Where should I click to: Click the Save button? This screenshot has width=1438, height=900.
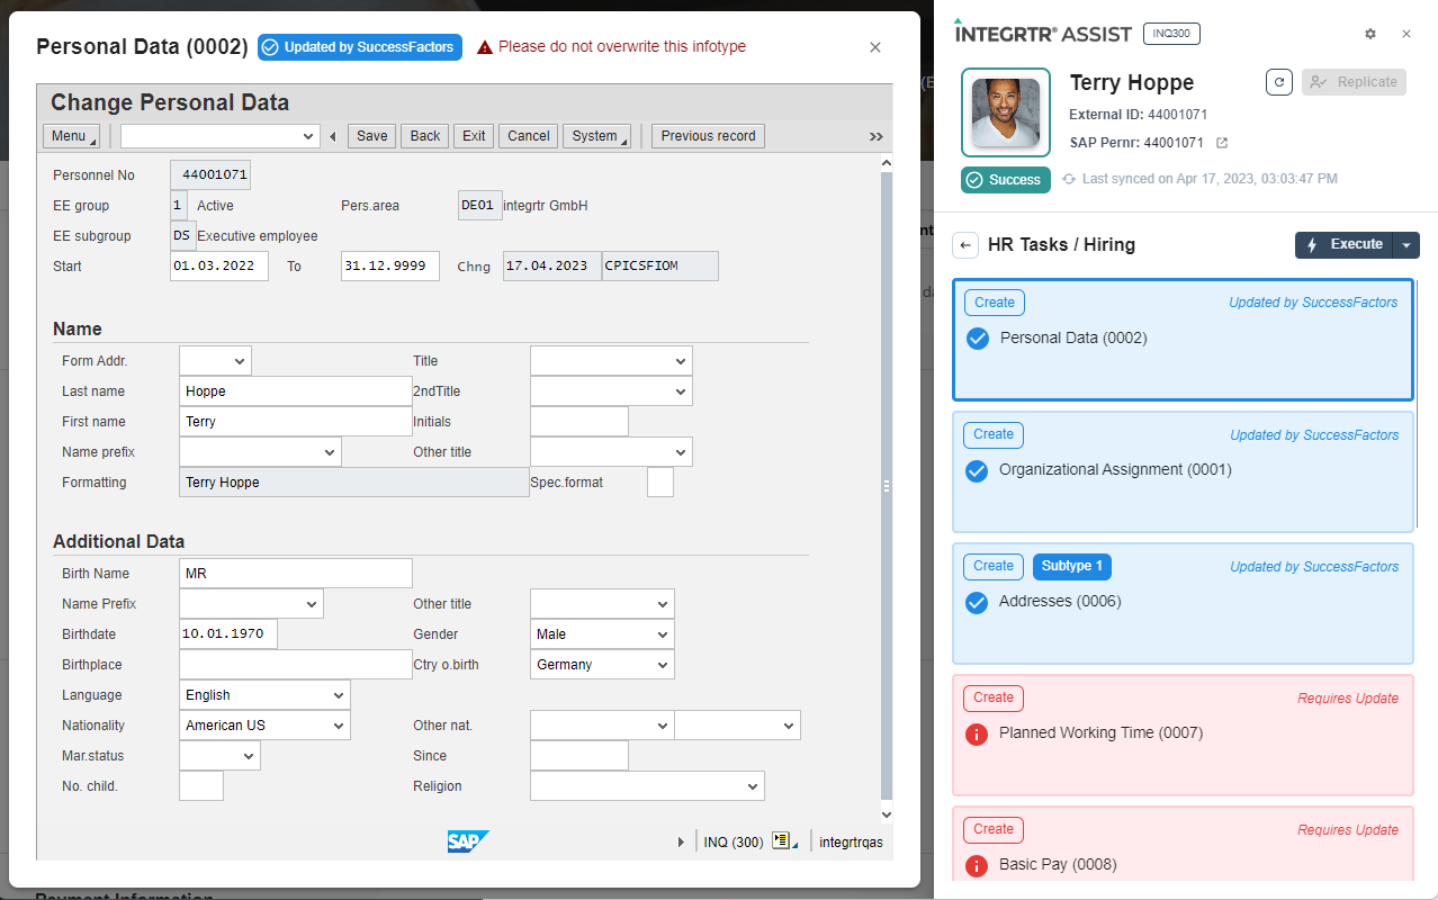(x=372, y=136)
